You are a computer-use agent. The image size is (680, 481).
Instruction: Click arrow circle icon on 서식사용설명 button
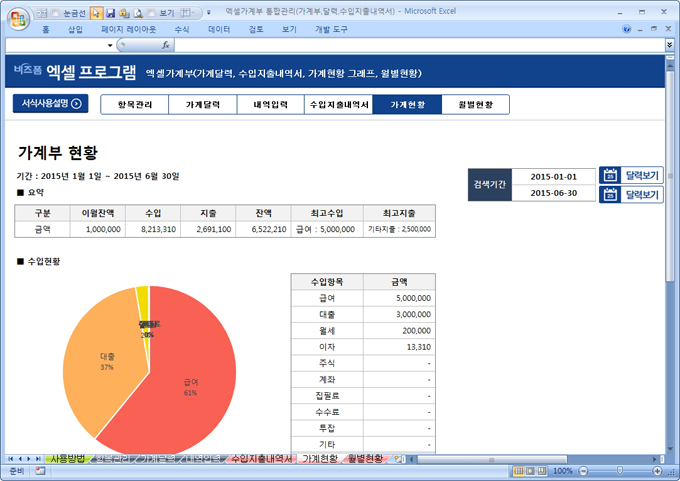click(x=76, y=103)
